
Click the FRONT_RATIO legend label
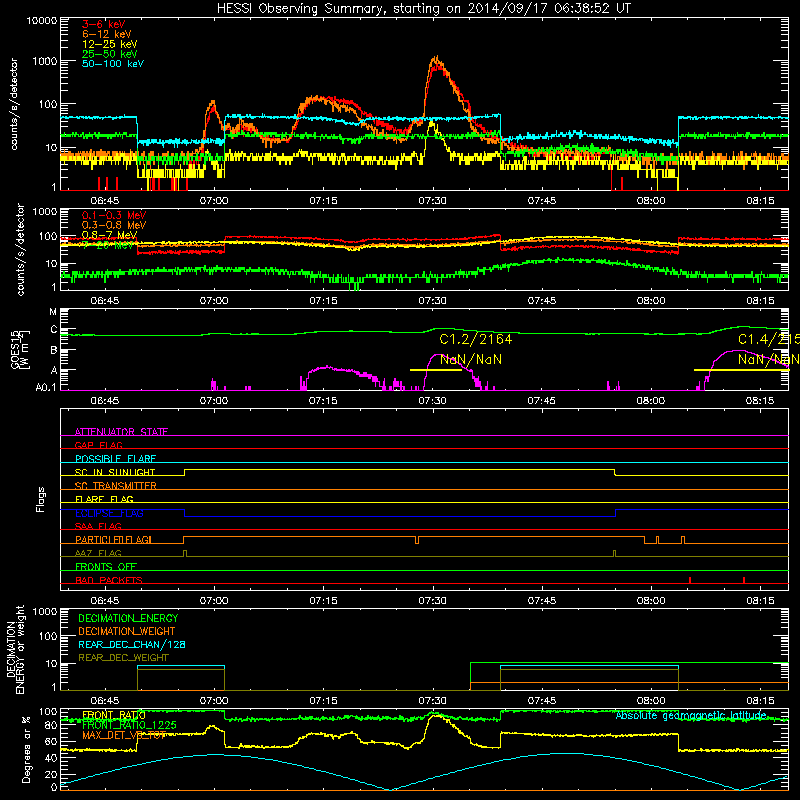(x=114, y=715)
